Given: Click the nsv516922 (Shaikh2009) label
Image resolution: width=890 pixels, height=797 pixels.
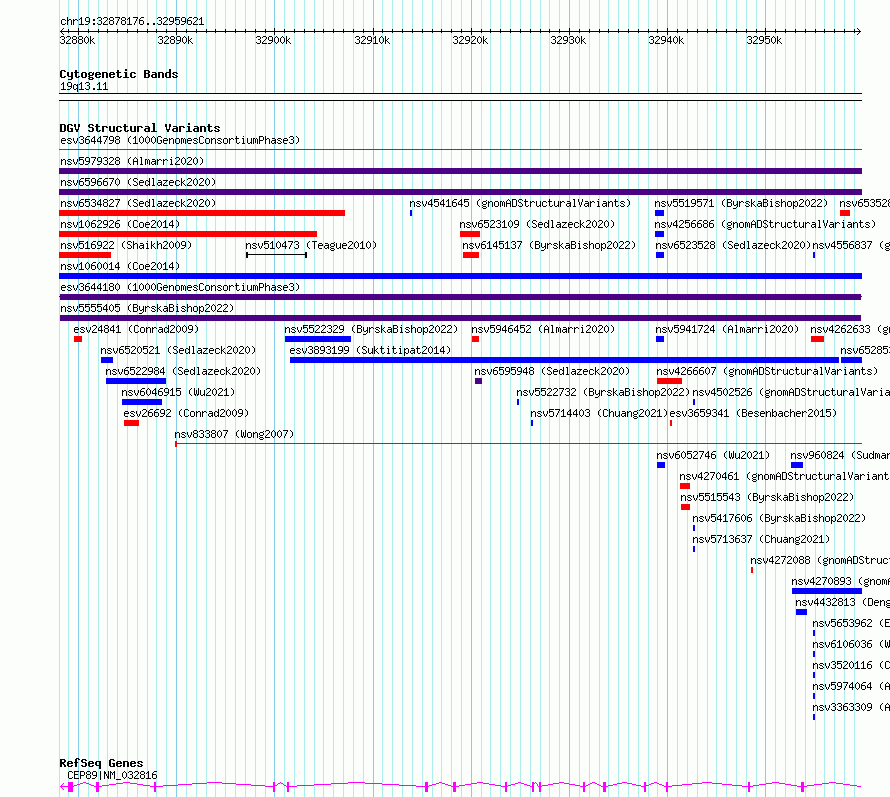Looking at the screenshot, I should coord(126,245).
